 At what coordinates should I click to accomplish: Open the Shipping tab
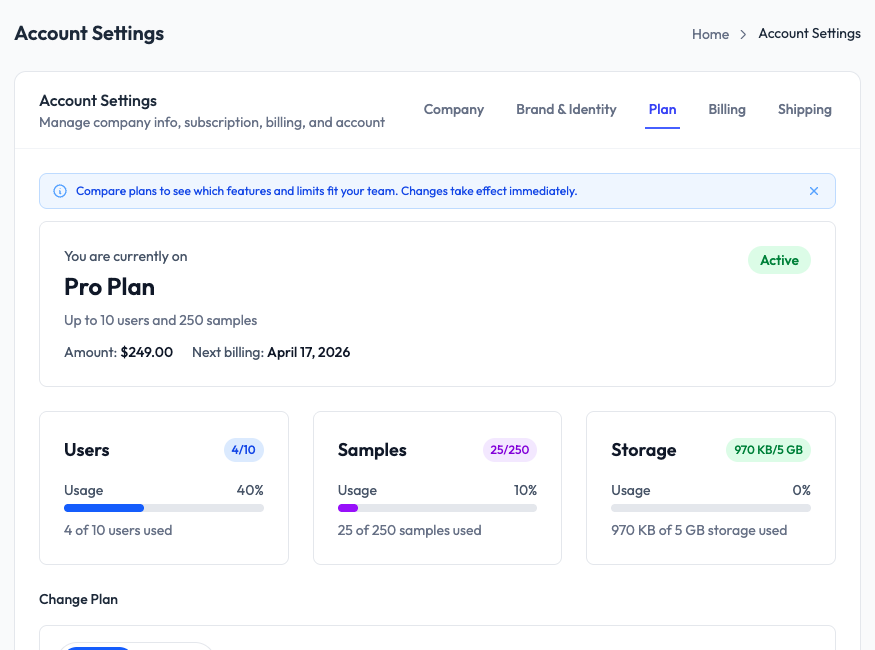[x=804, y=110]
